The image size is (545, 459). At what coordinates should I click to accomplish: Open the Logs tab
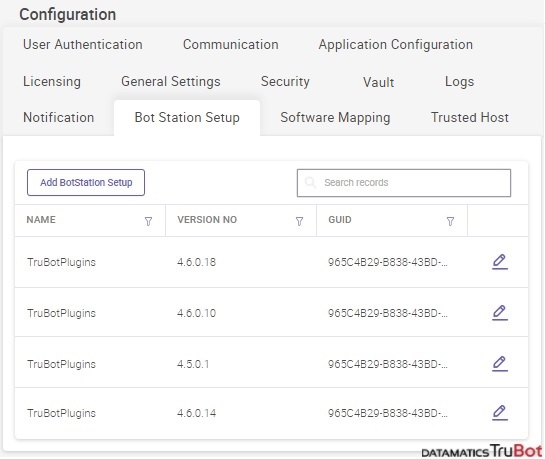[x=459, y=81]
